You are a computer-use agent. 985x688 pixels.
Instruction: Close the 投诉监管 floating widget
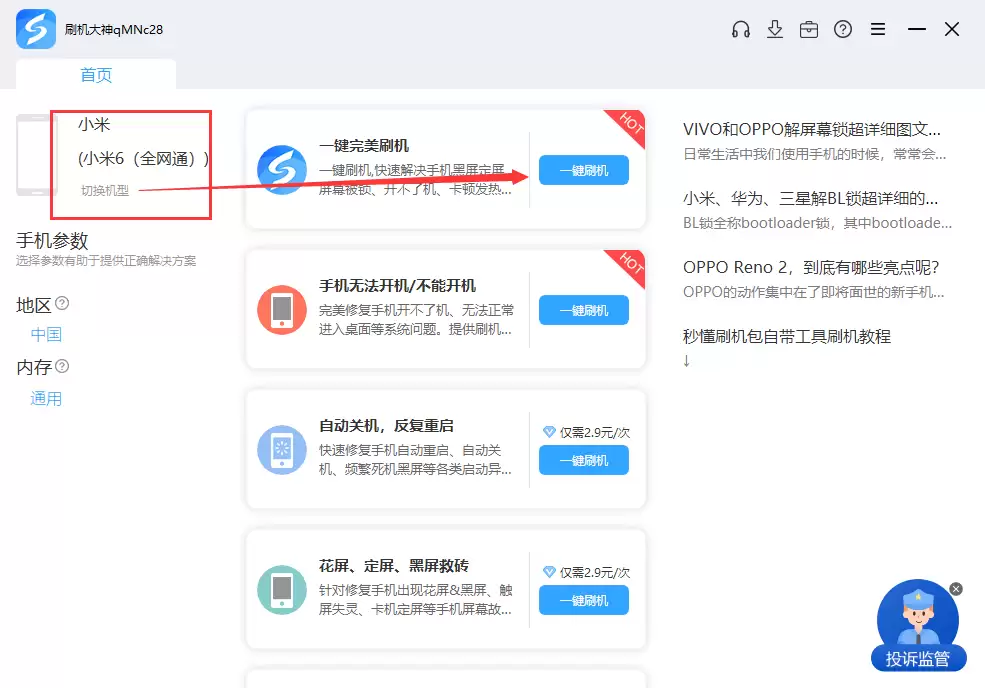(x=956, y=589)
